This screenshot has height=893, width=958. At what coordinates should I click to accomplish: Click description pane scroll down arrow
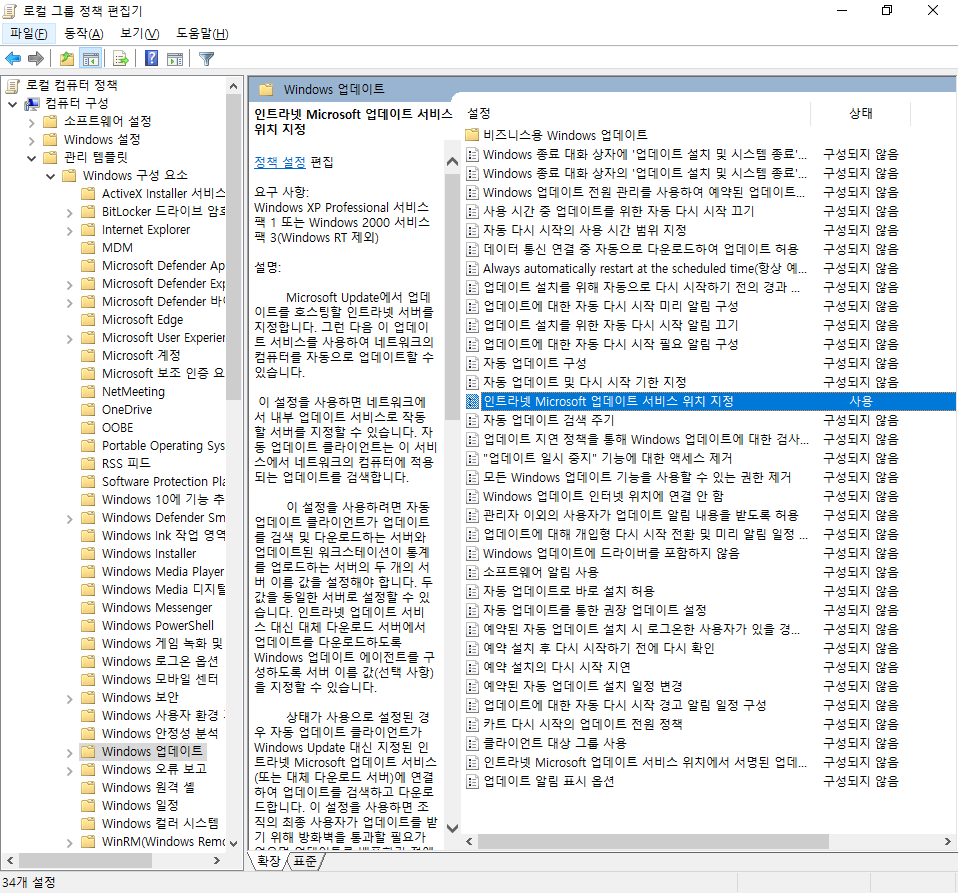[452, 828]
